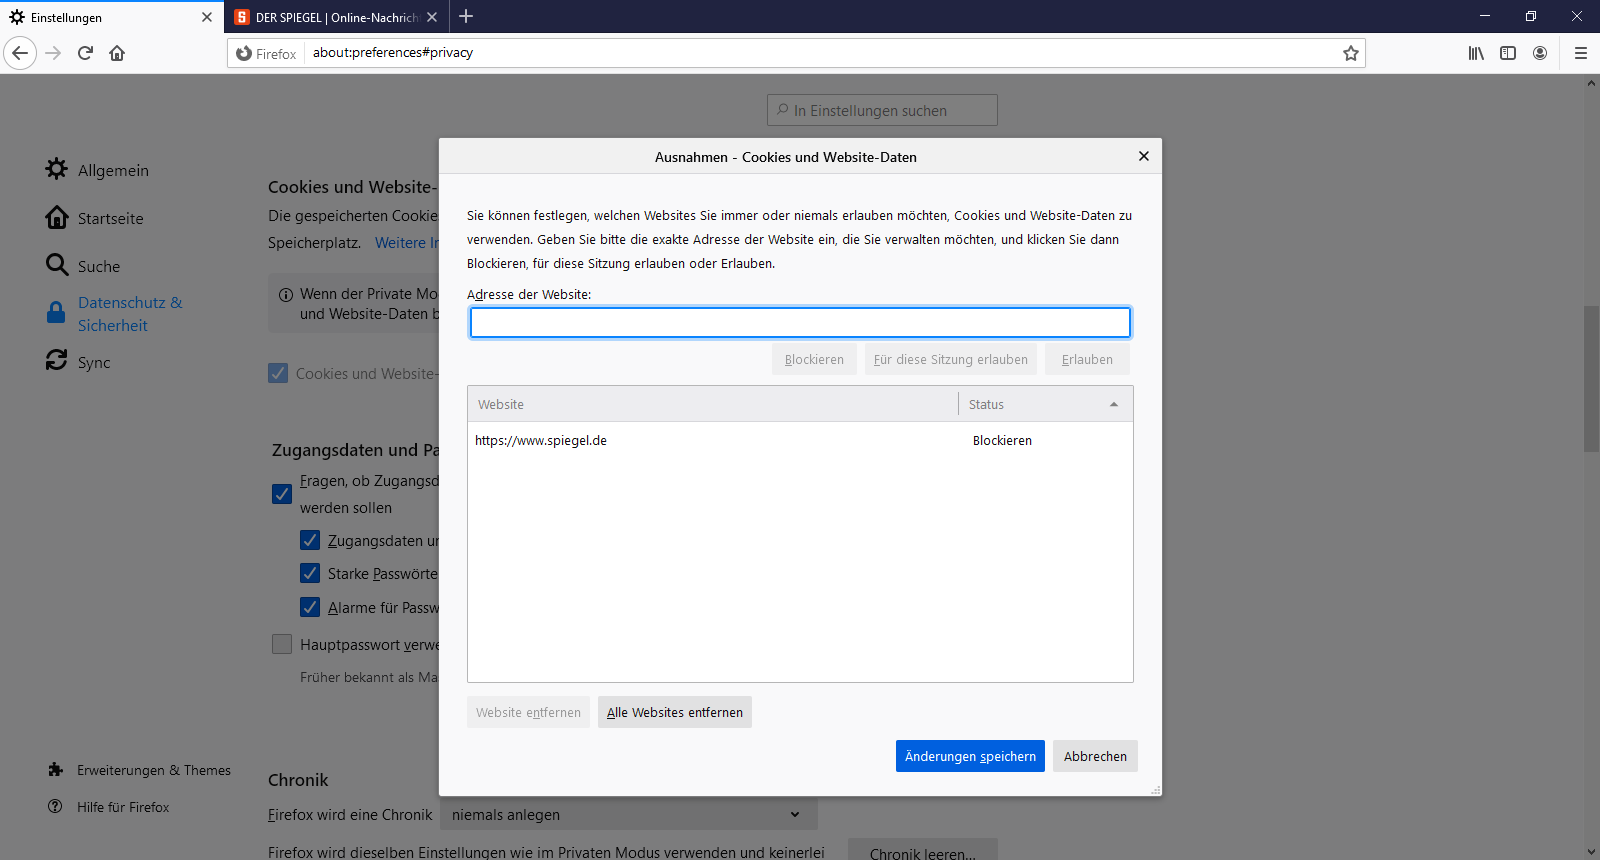This screenshot has height=860, width=1600.
Task: Bookmark this page with the star icon
Action: tap(1350, 53)
